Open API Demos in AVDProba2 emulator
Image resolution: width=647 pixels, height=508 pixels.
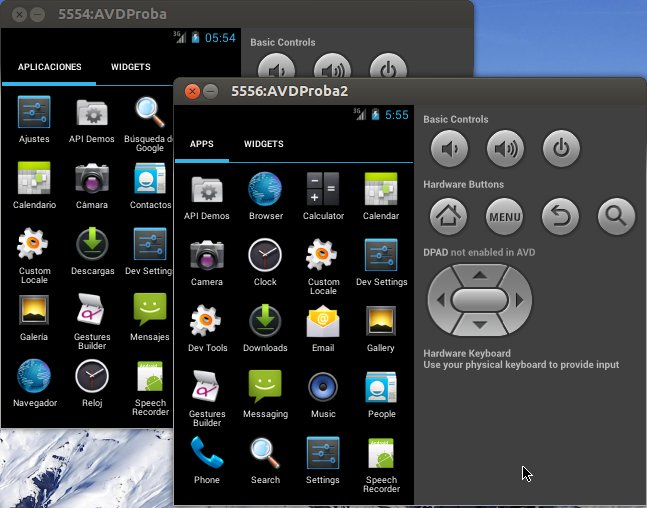pos(207,196)
